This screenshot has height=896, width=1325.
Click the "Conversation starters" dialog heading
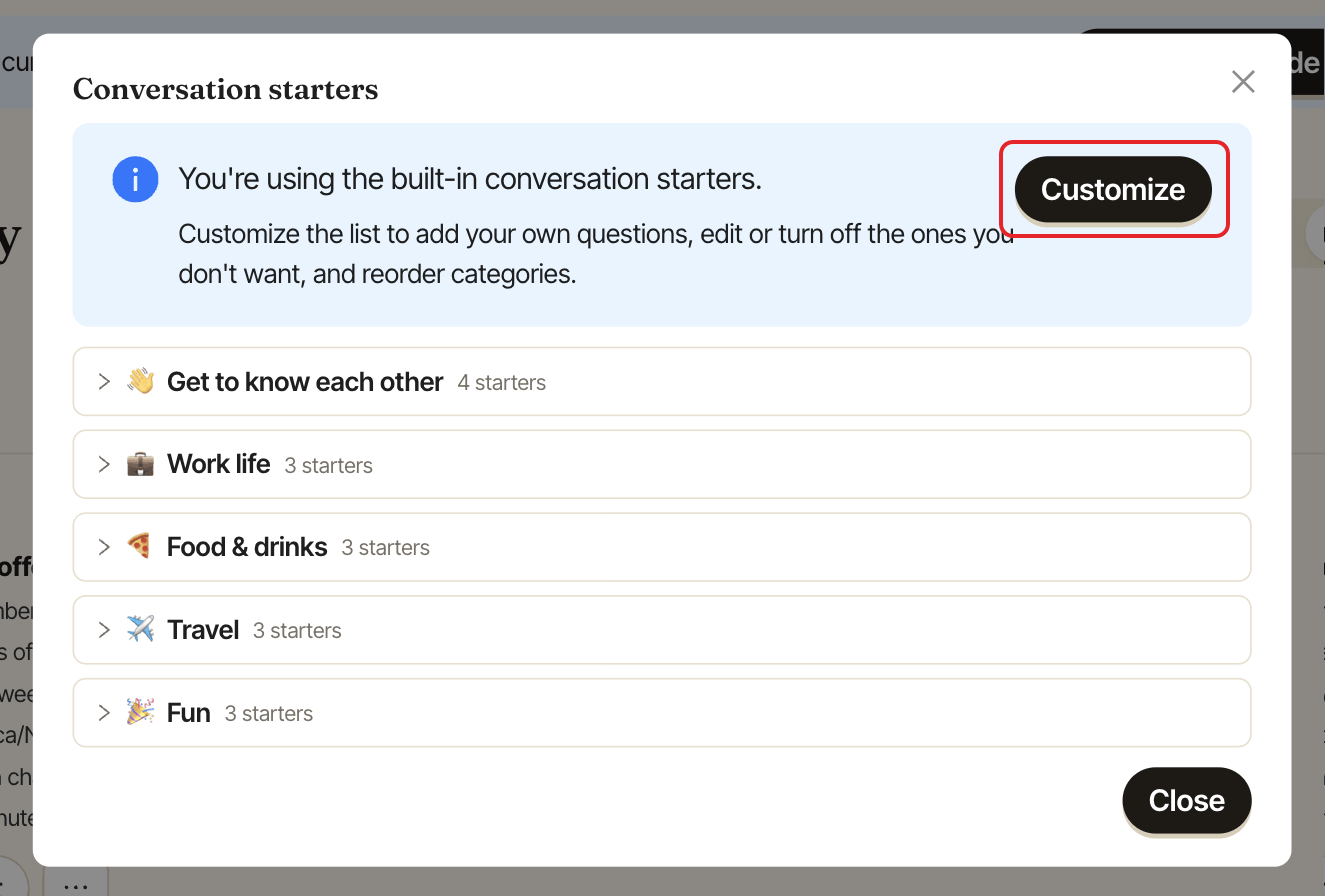click(x=226, y=90)
